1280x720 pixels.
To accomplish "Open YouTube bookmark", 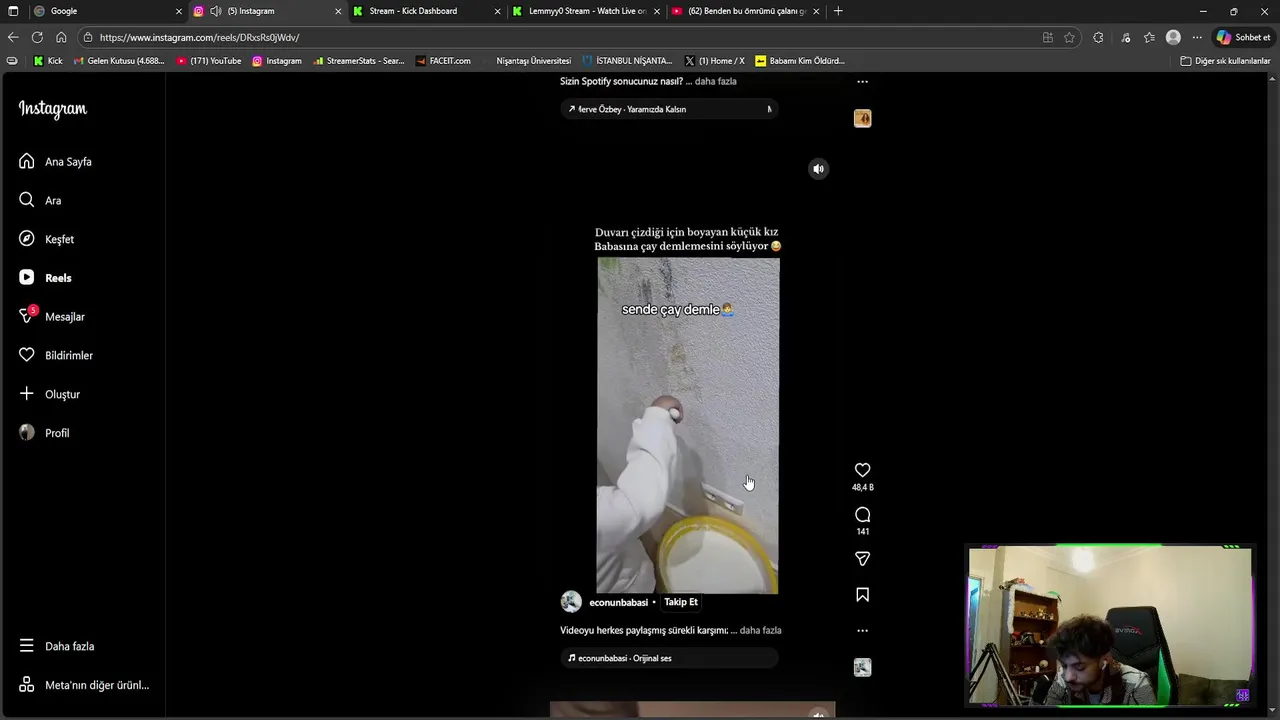I will (208, 61).
